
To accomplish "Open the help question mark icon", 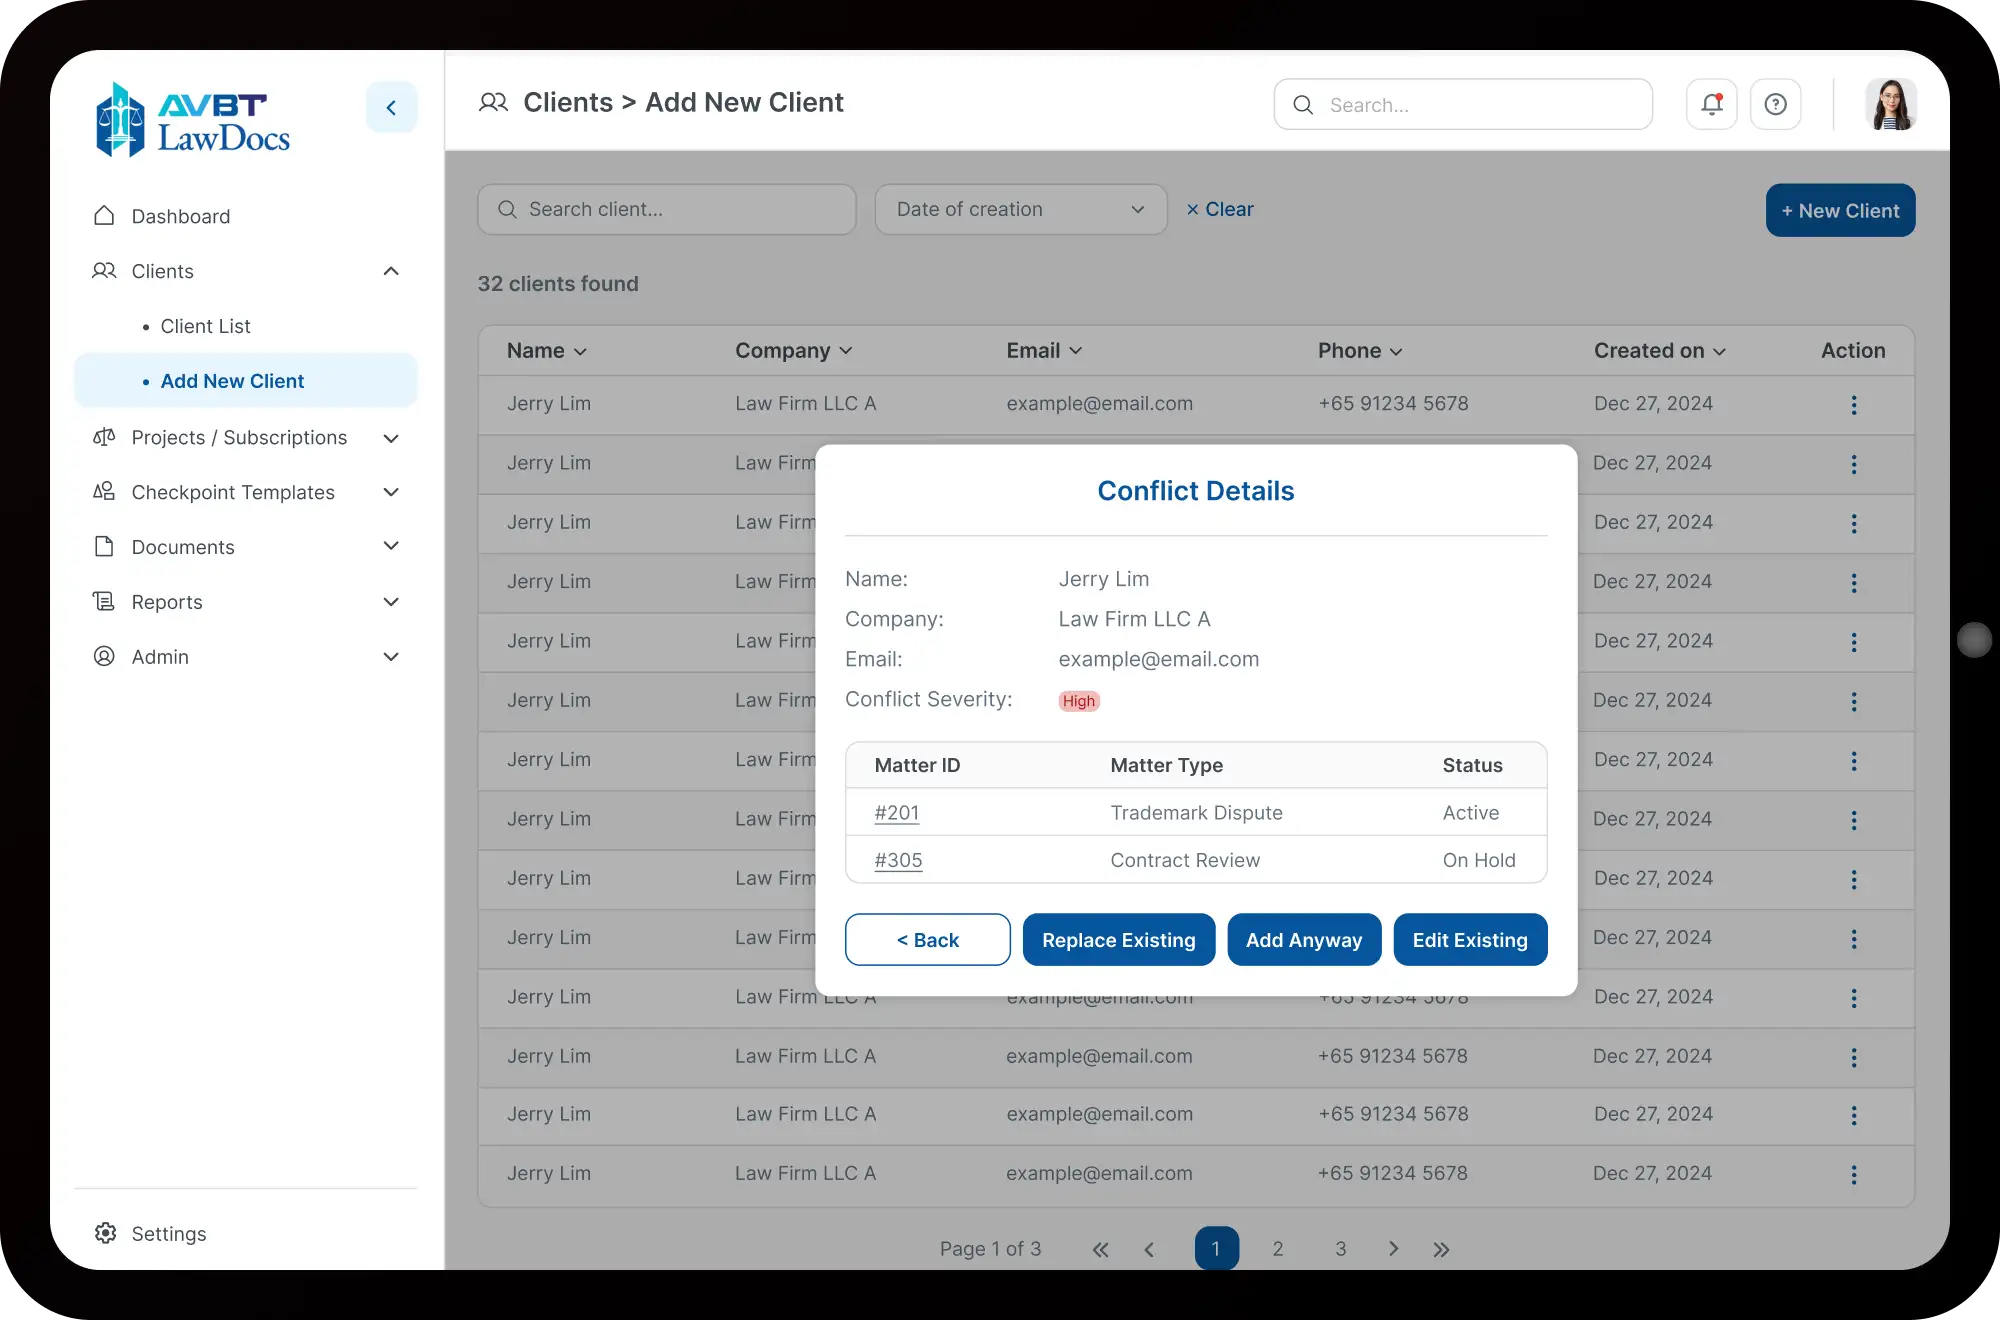I will [1776, 104].
